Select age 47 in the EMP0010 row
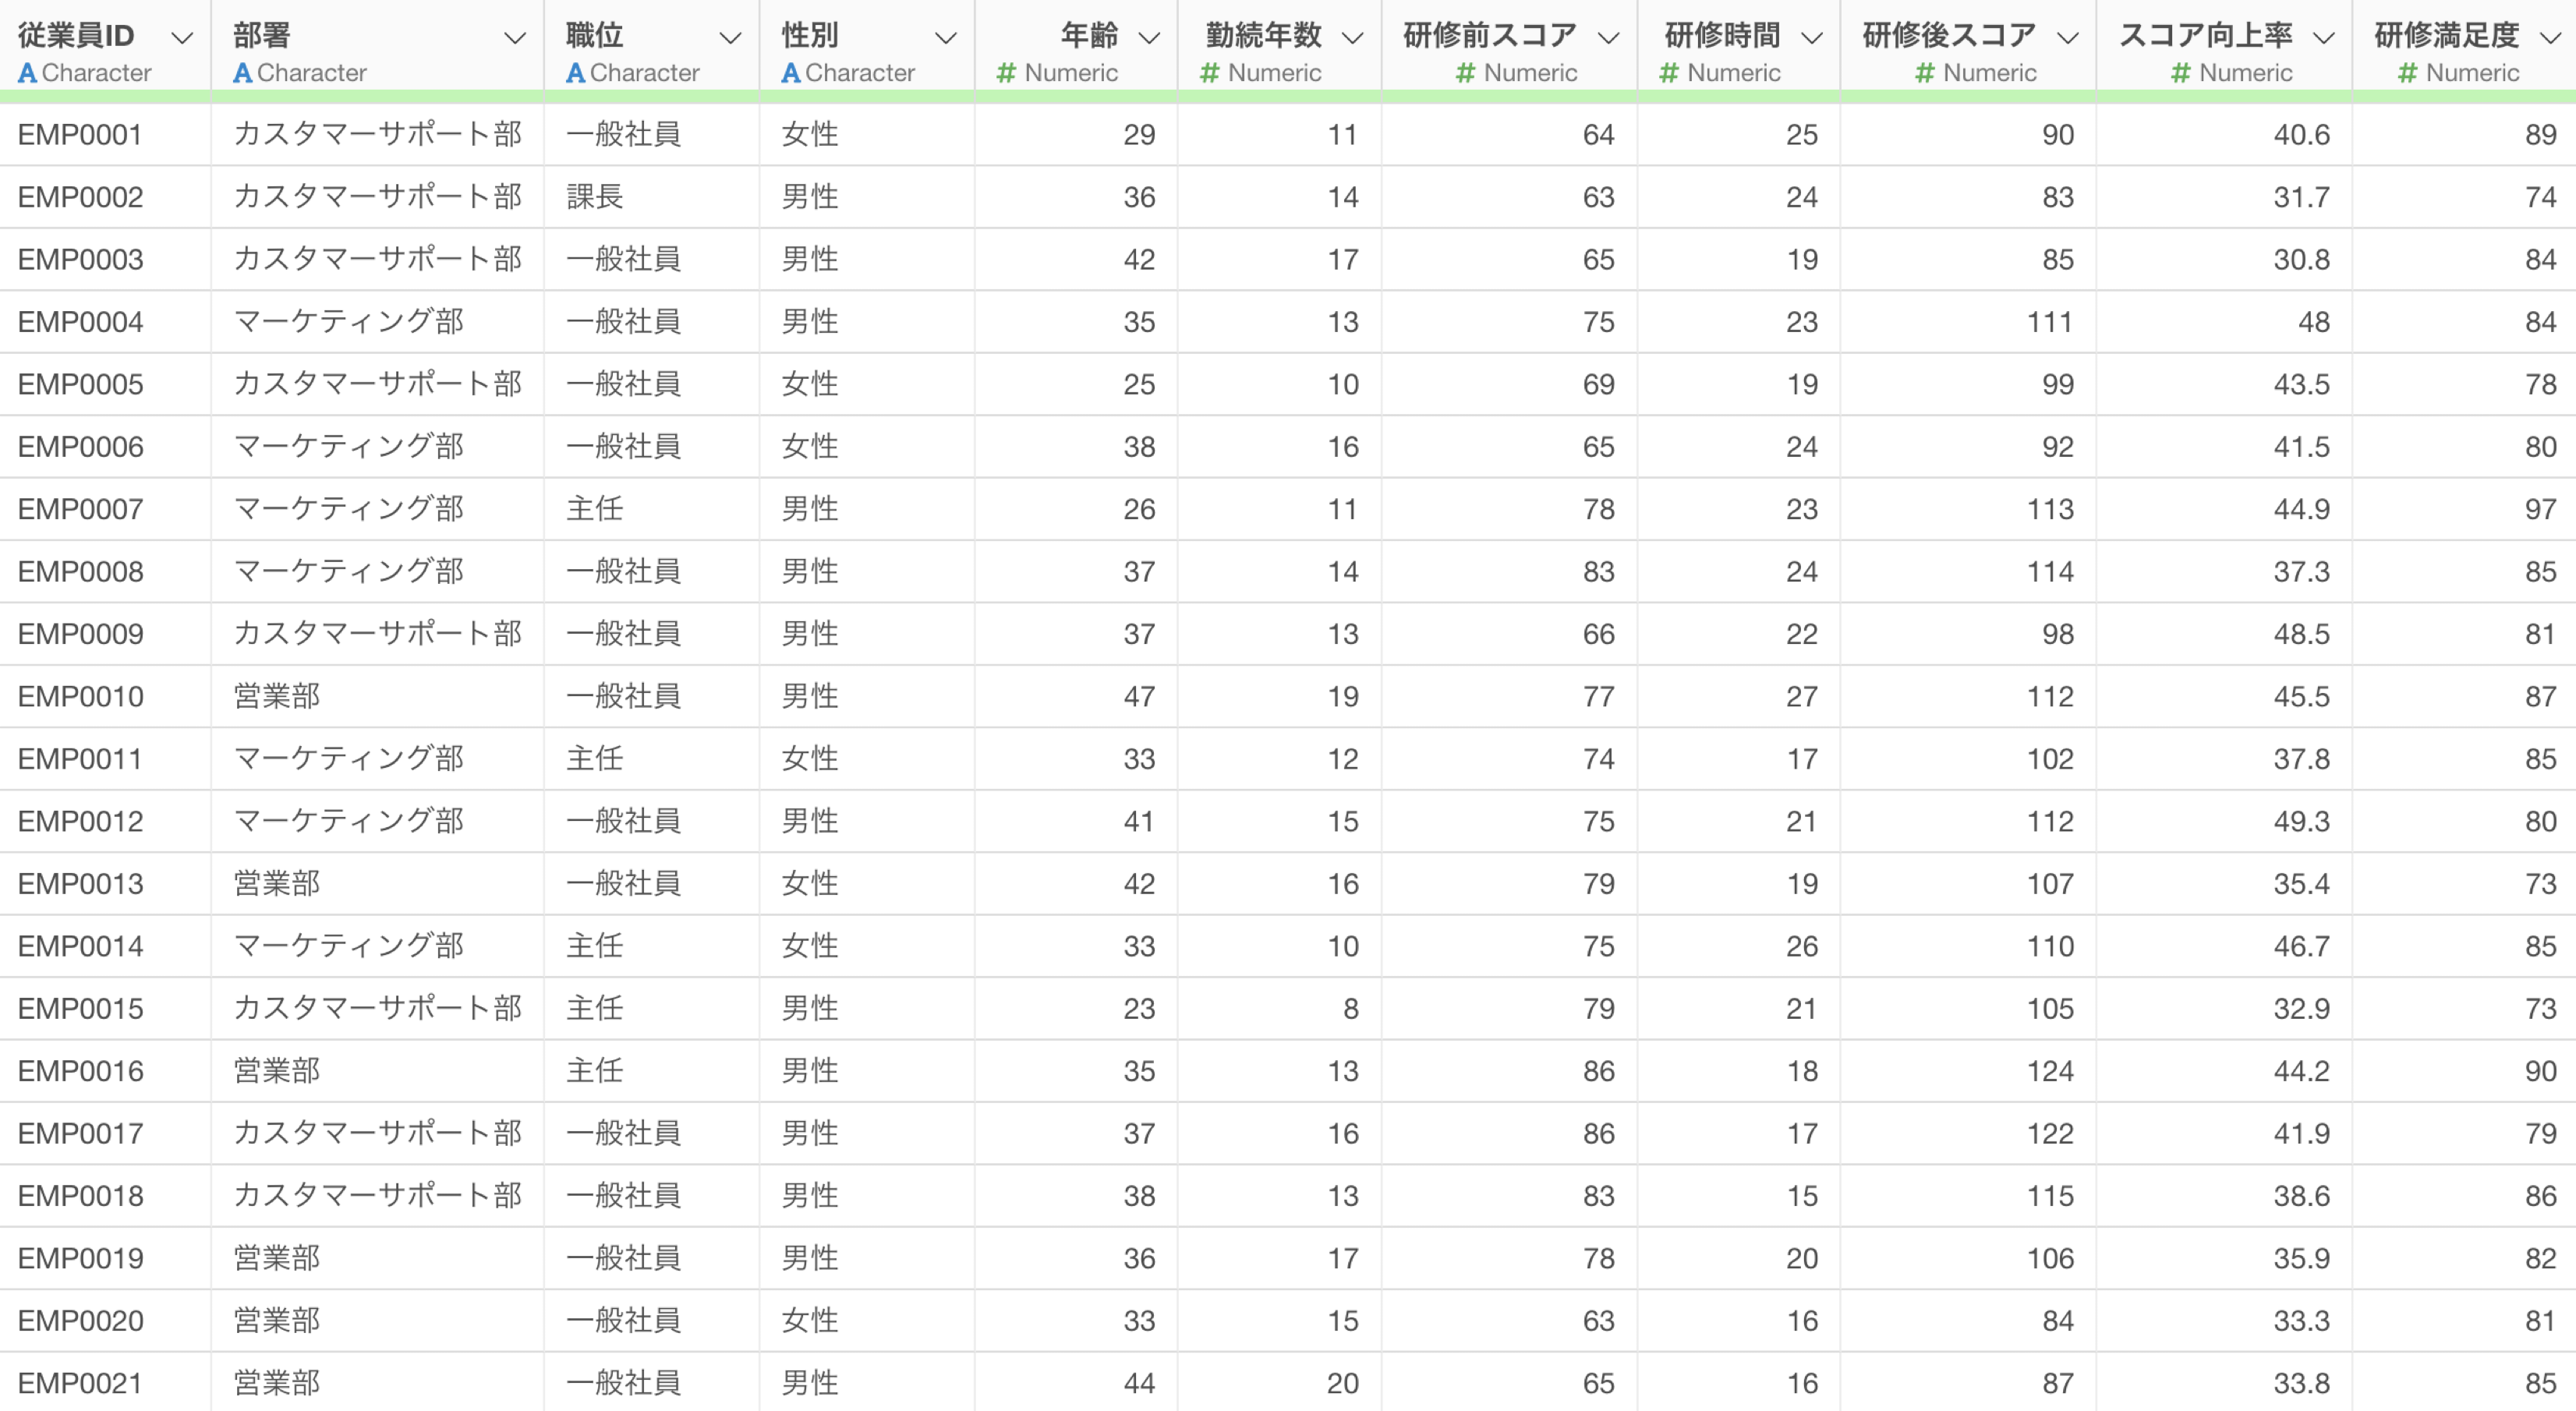 pos(1076,696)
